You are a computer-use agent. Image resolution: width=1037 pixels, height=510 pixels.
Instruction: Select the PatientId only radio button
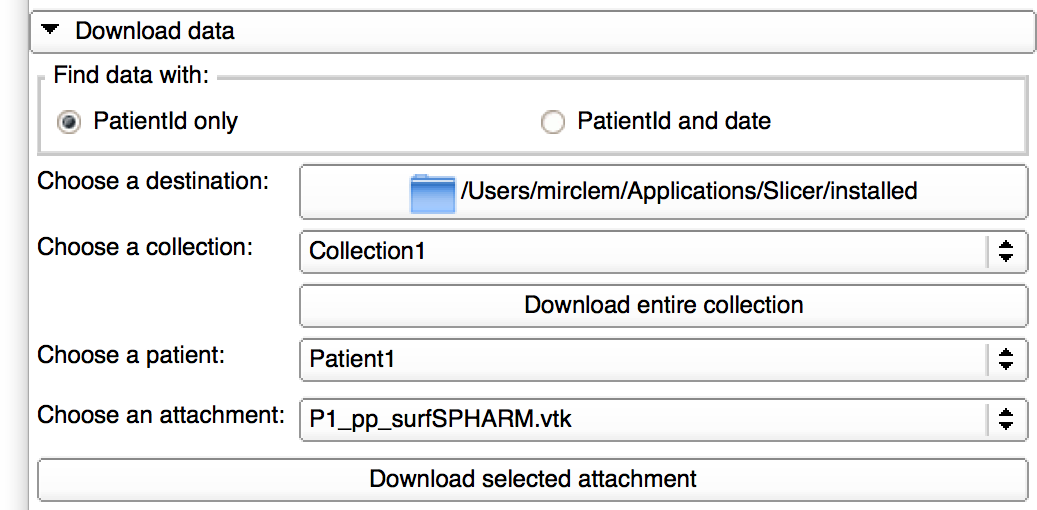(70, 123)
